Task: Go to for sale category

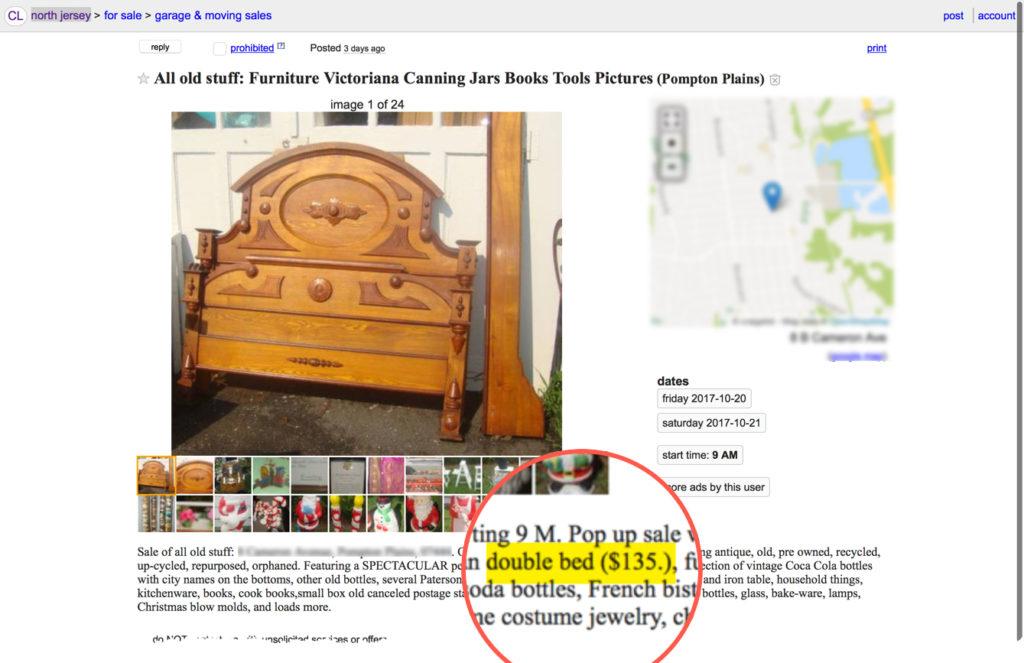Action: click(x=123, y=15)
